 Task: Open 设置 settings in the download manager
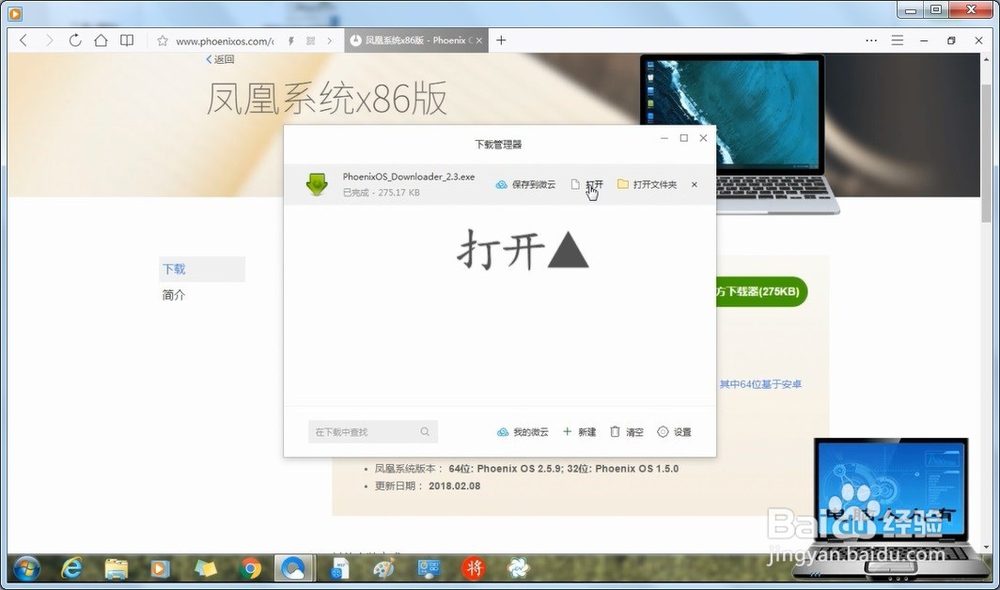pyautogui.click(x=674, y=432)
